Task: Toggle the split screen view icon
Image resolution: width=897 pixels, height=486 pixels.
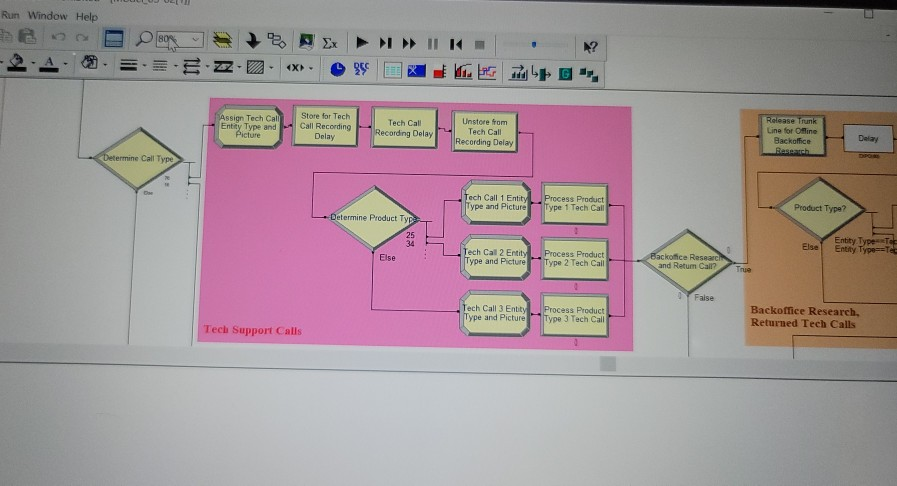Action: (113, 38)
